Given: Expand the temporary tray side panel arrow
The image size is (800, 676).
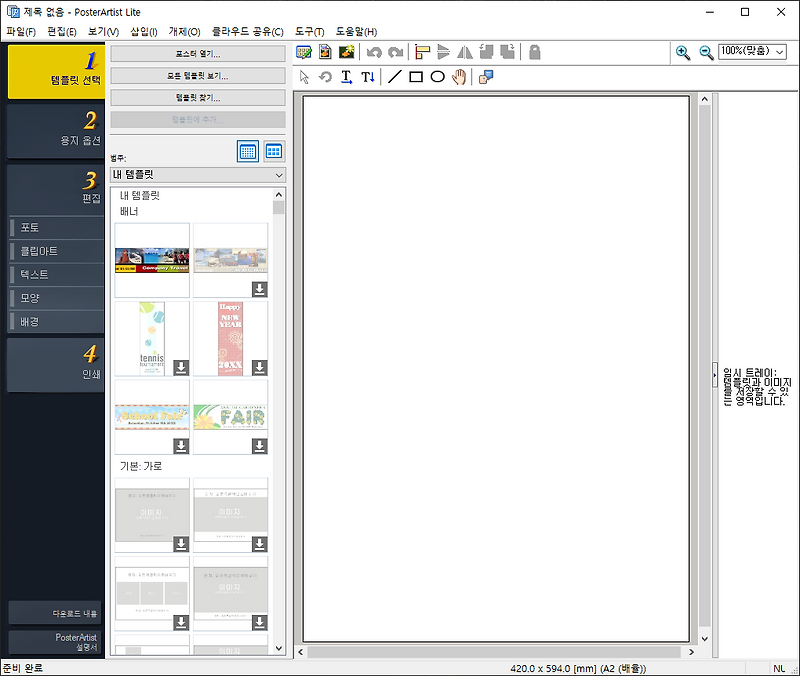Looking at the screenshot, I should pos(715,375).
